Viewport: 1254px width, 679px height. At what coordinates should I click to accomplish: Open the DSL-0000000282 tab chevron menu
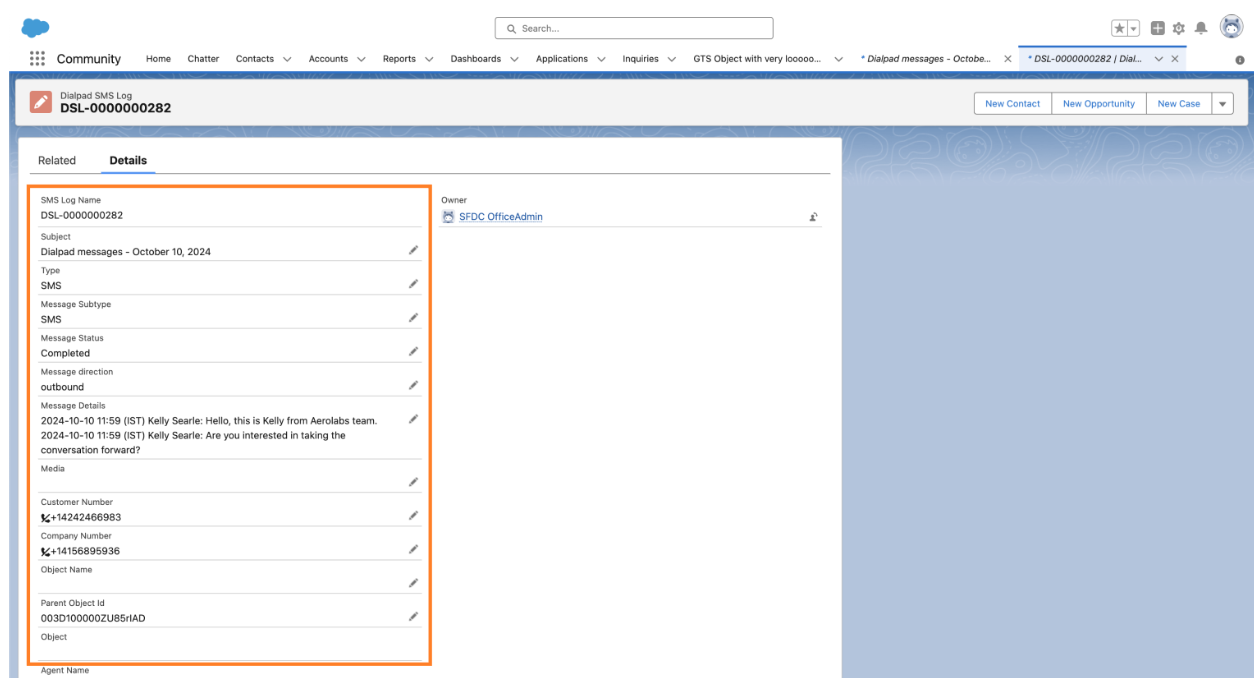click(x=1159, y=59)
